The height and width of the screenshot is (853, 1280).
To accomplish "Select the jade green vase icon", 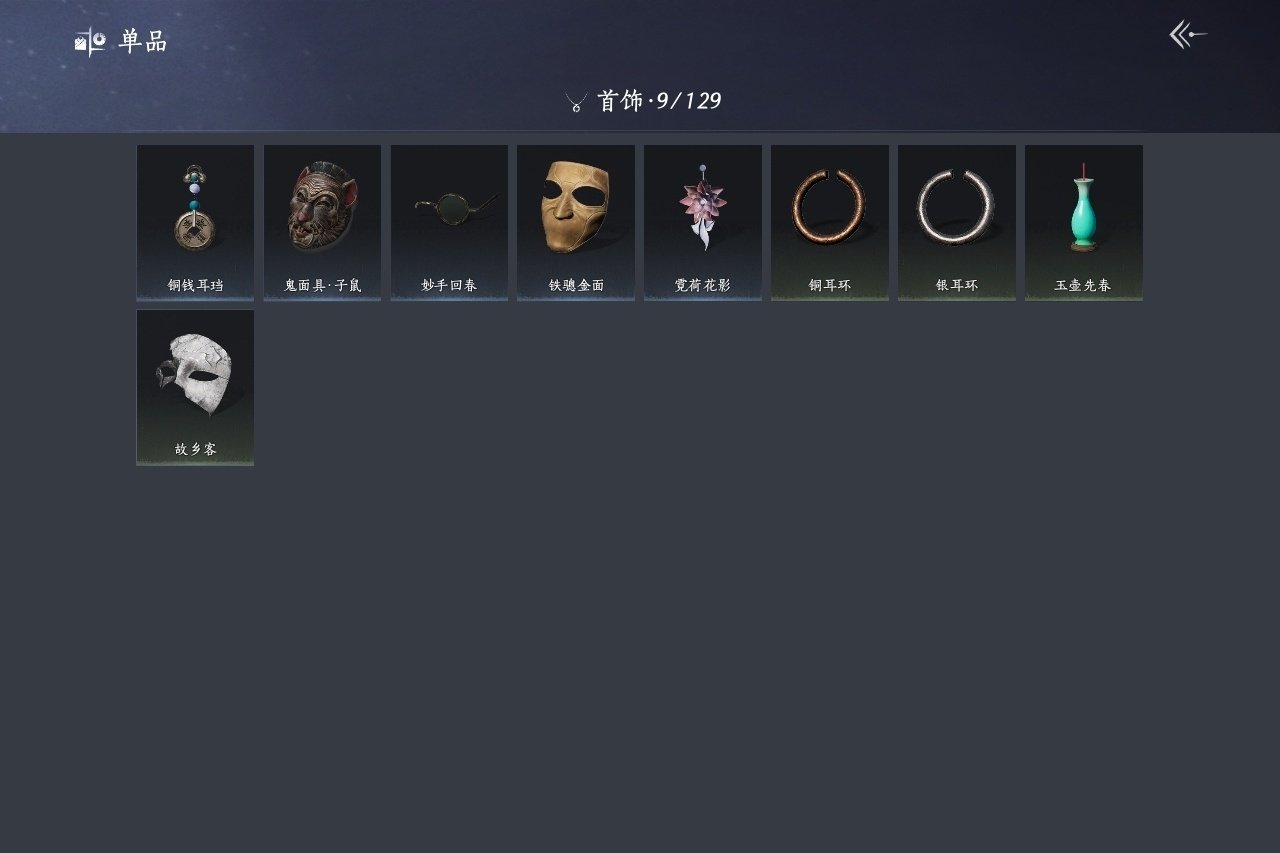I will (x=1083, y=208).
